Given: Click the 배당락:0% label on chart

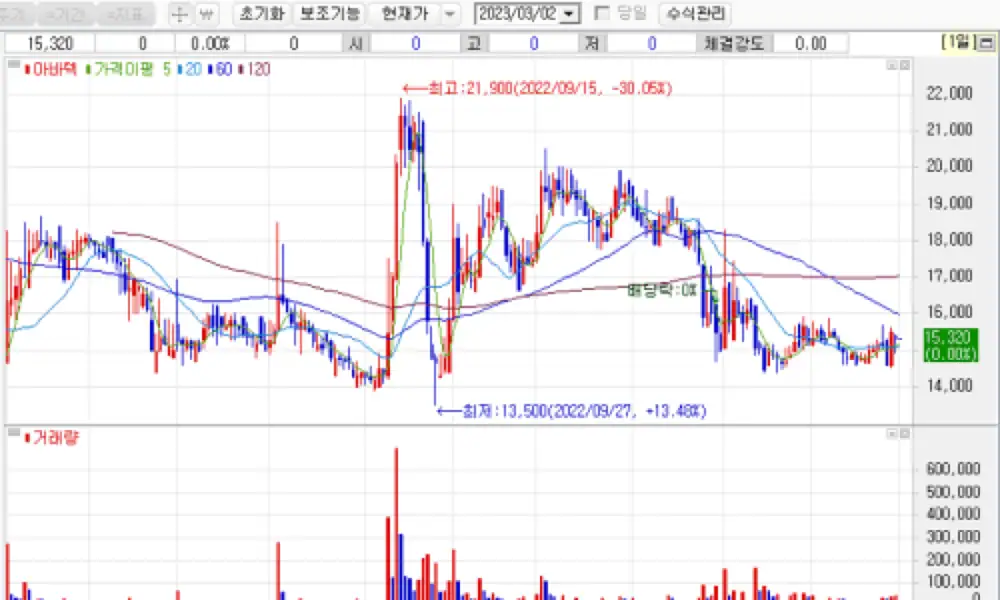Looking at the screenshot, I should click(662, 290).
